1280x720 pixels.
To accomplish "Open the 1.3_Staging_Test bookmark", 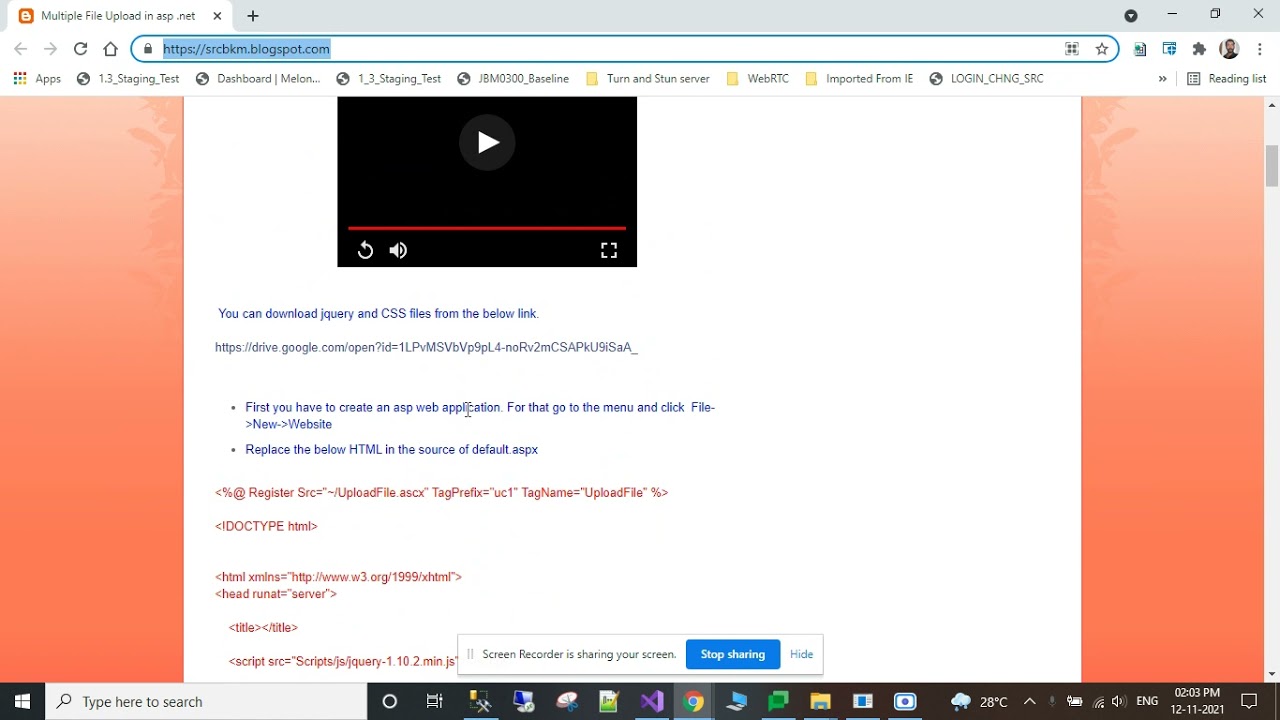I will (x=128, y=79).
